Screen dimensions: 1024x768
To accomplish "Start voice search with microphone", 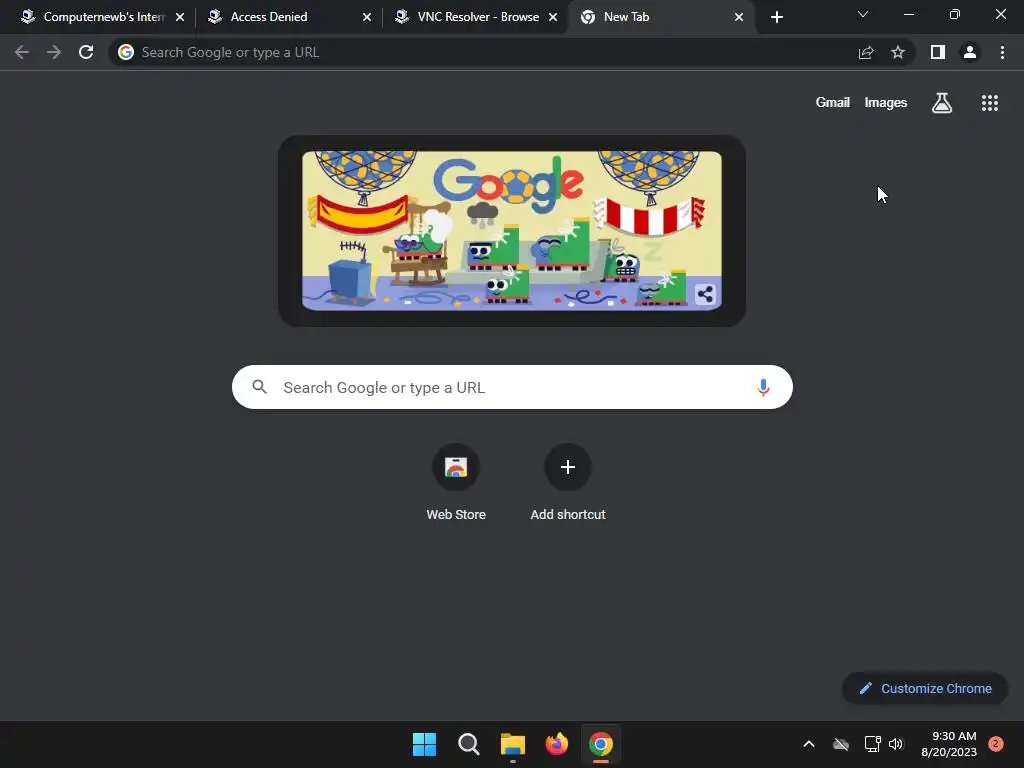I will pyautogui.click(x=763, y=387).
